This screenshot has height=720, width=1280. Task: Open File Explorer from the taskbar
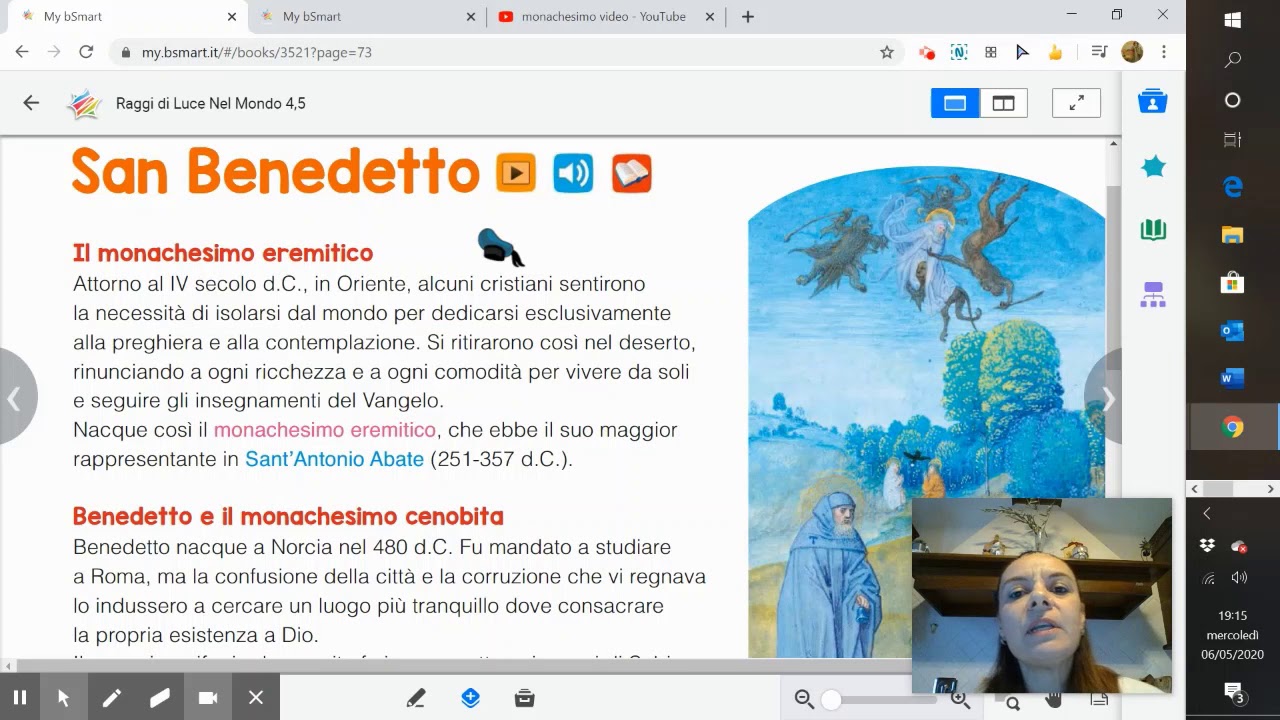coord(1233,235)
